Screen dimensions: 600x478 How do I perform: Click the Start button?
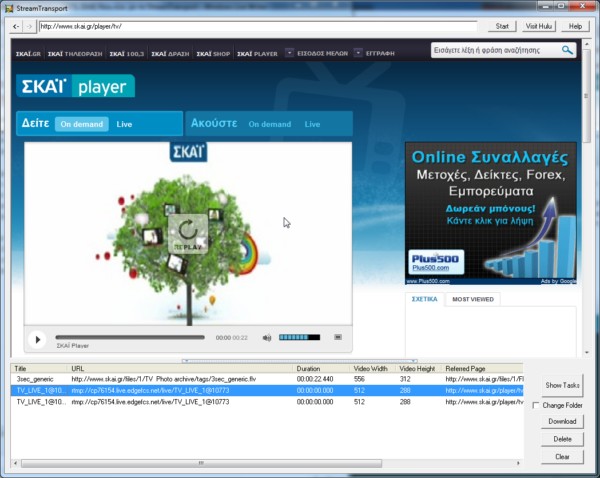[502, 26]
